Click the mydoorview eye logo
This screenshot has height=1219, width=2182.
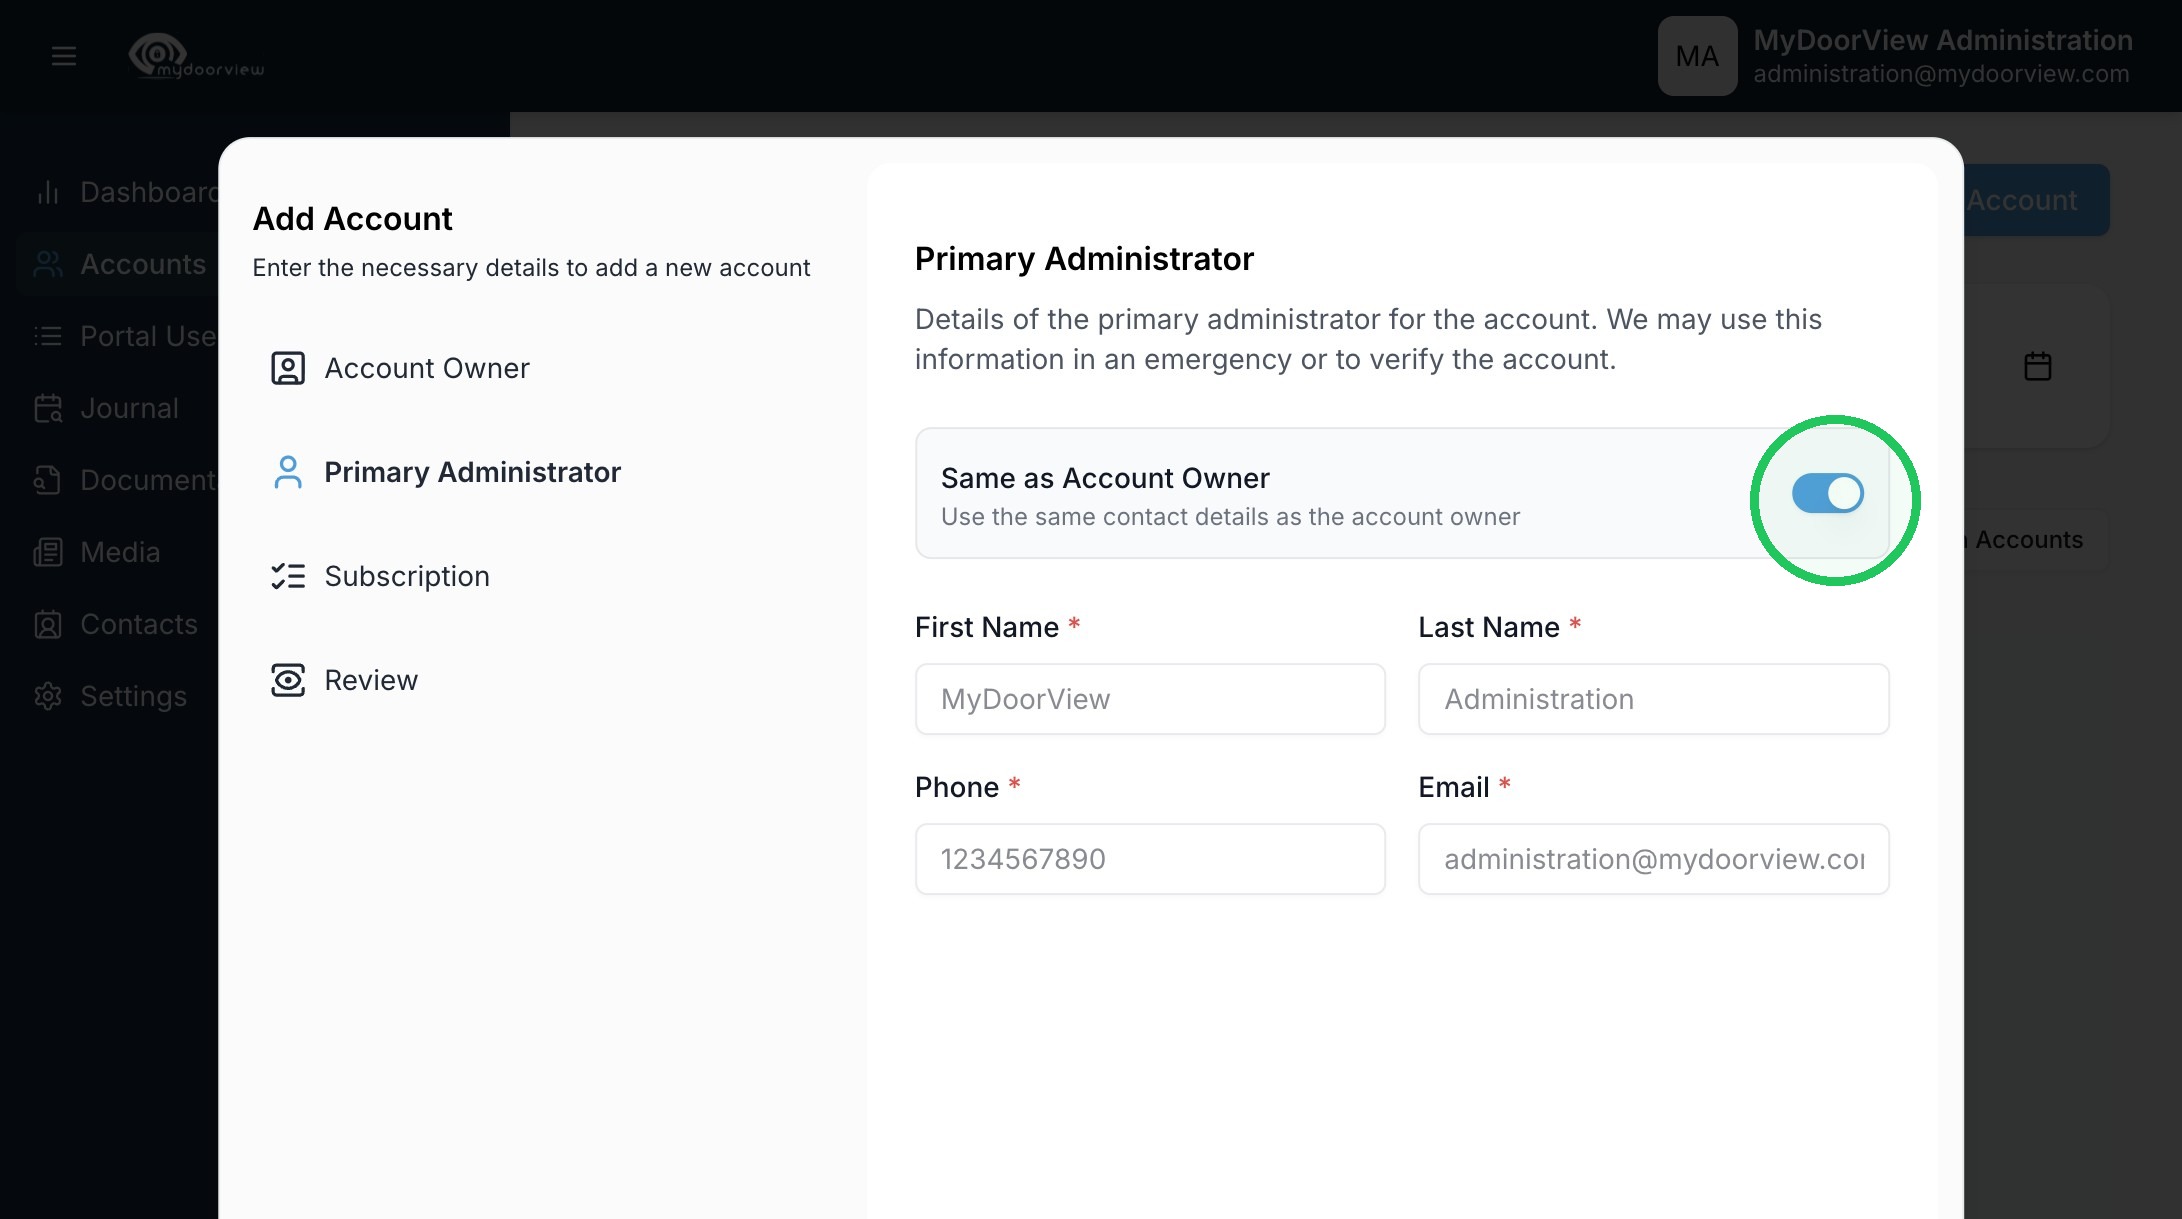(197, 56)
